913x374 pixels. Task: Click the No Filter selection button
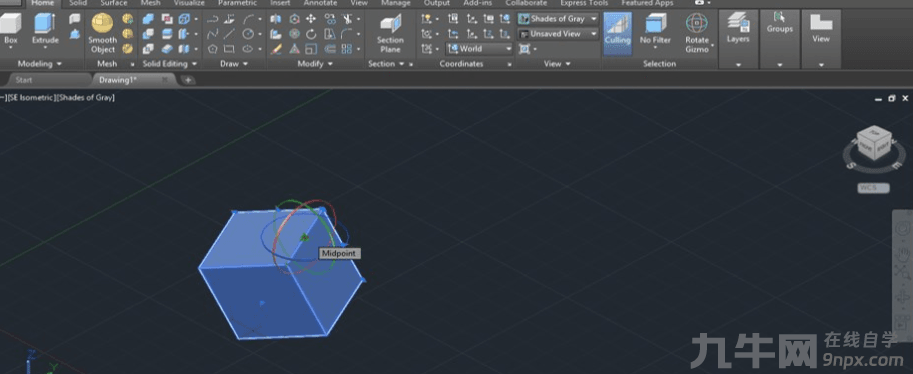[656, 29]
